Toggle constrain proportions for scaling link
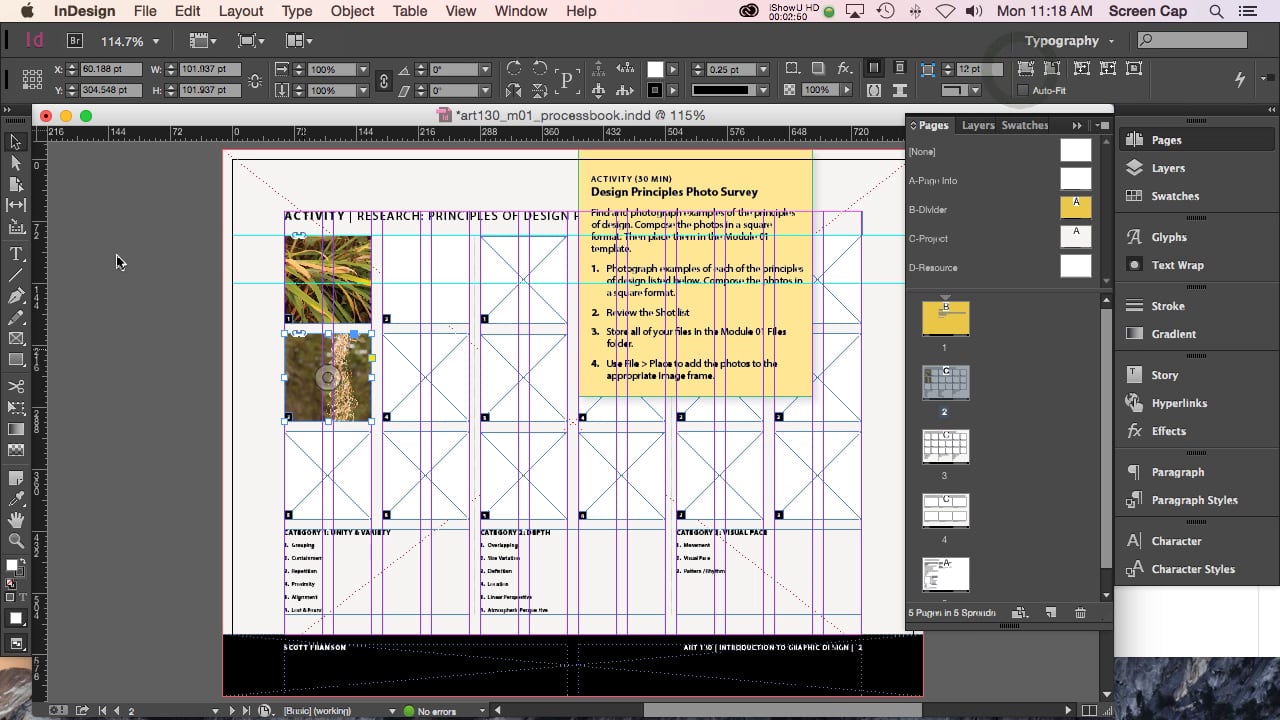This screenshot has height=720, width=1280. (x=383, y=80)
